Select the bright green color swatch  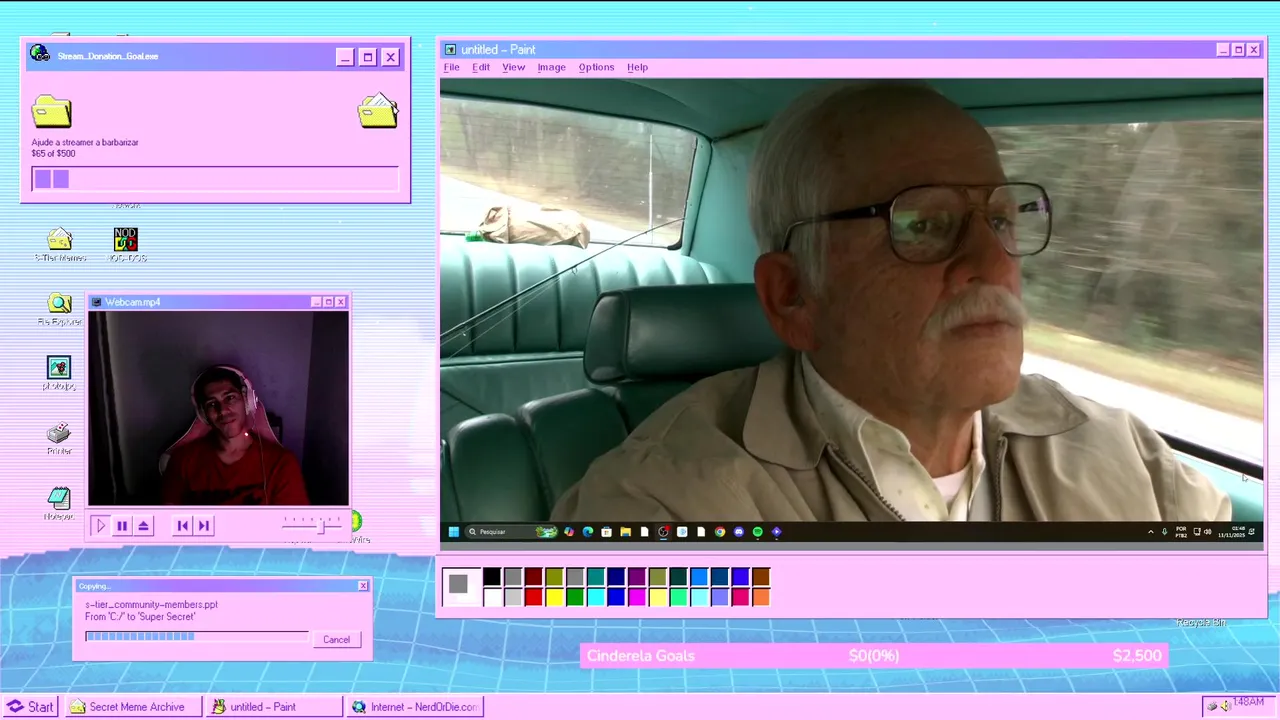575,597
